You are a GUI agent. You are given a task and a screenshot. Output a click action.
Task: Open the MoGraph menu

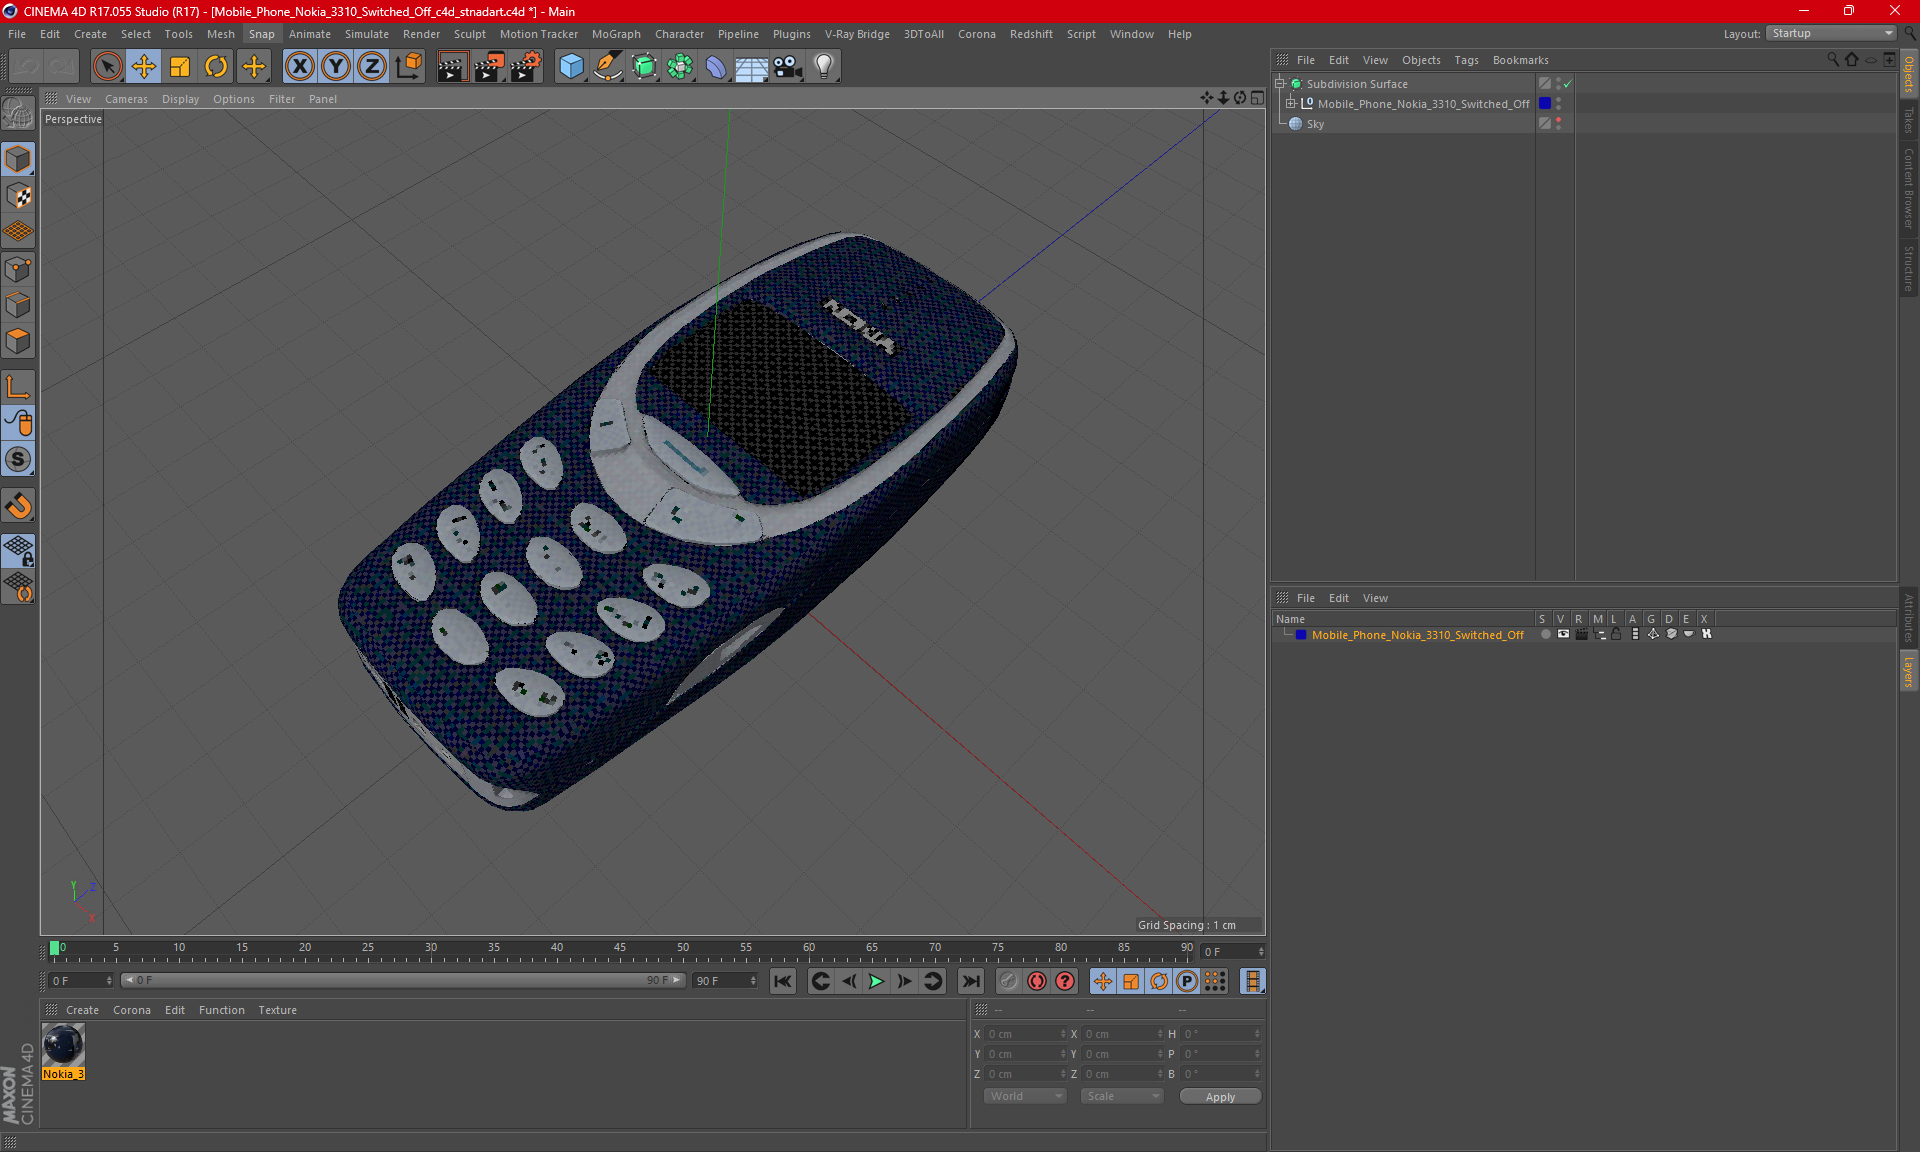coord(616,34)
